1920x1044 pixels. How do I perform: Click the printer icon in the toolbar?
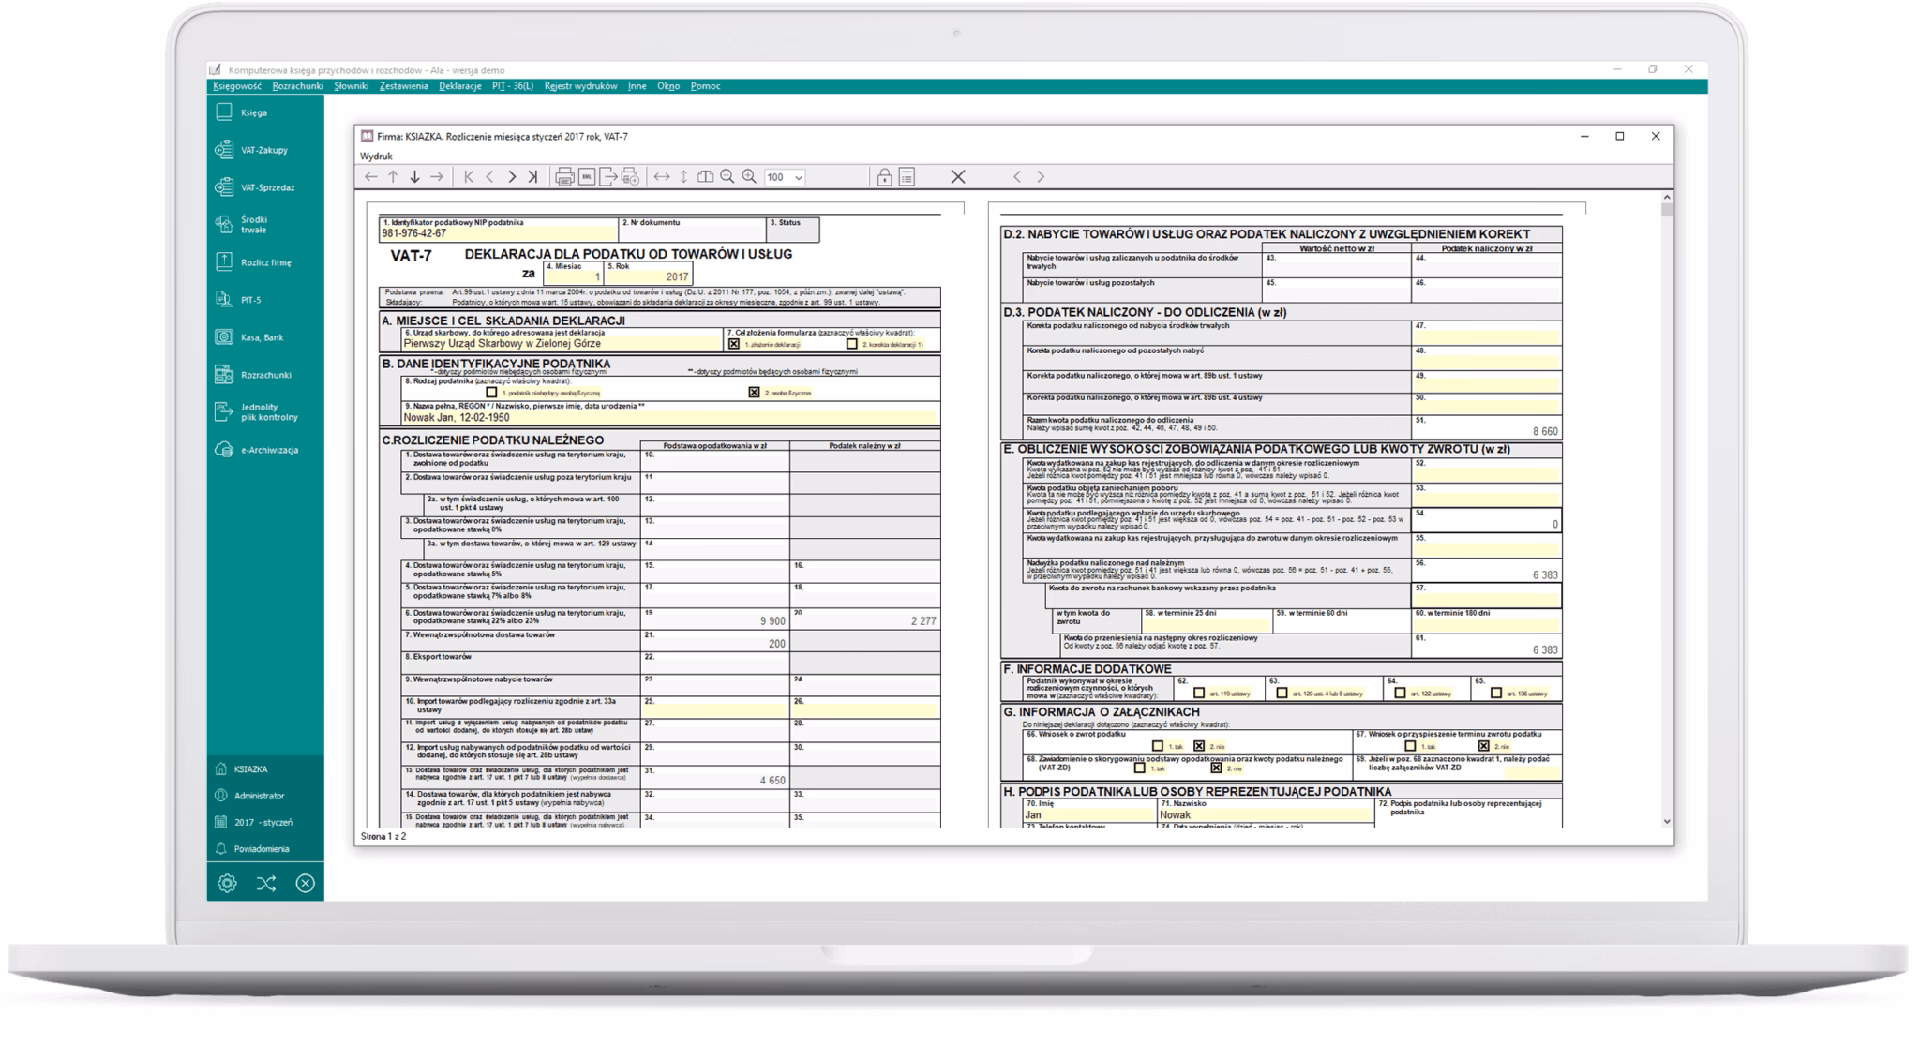564,177
